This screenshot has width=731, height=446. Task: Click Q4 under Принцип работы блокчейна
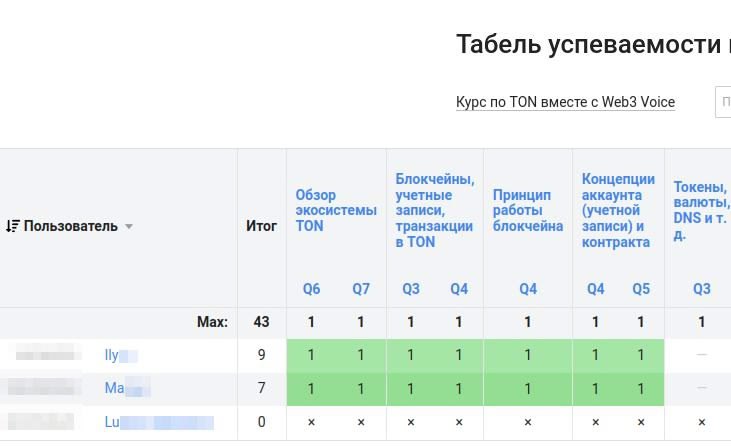(x=528, y=289)
